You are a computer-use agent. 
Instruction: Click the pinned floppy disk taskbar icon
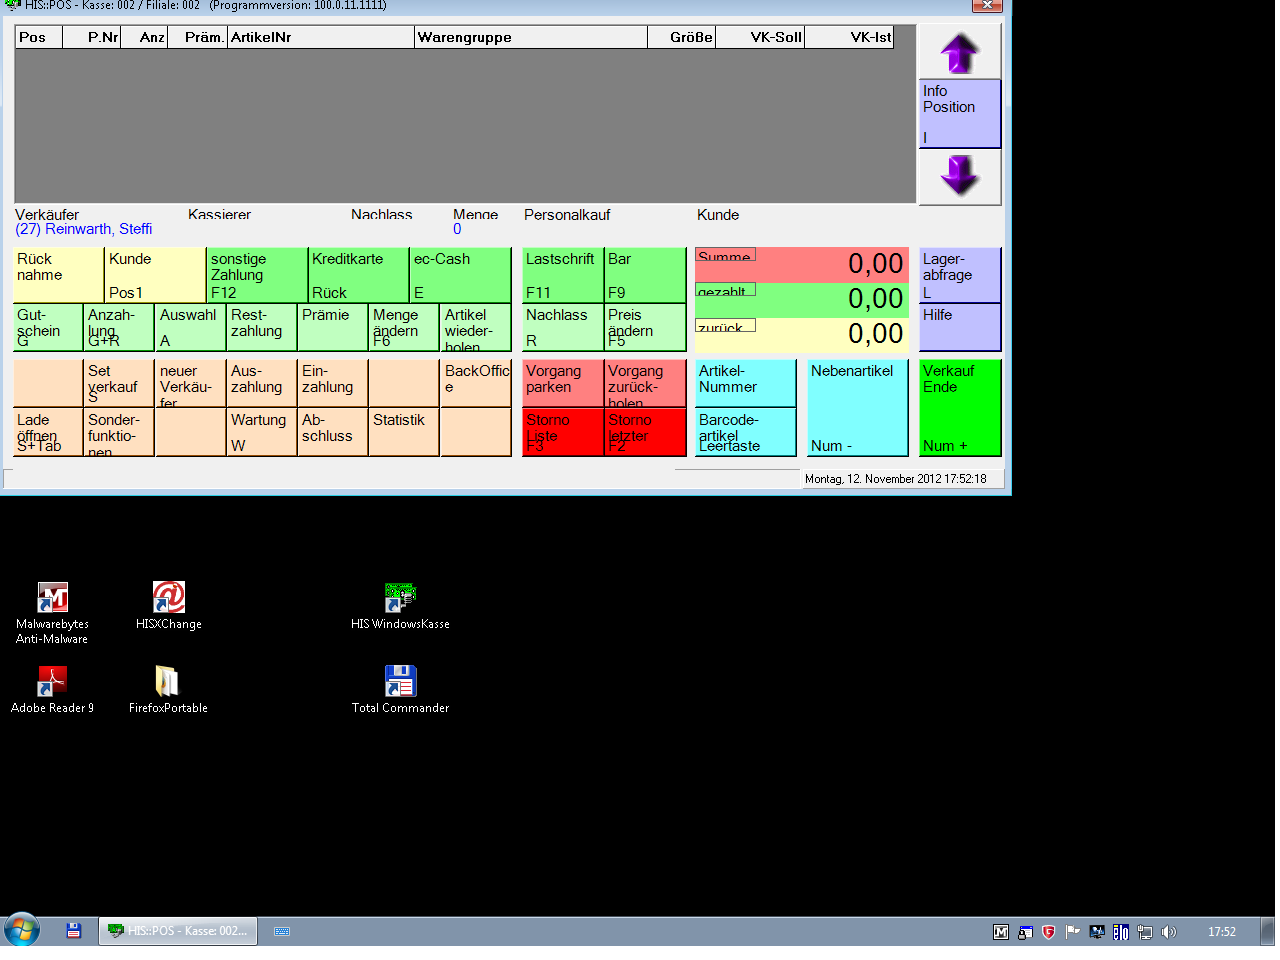(x=73, y=931)
